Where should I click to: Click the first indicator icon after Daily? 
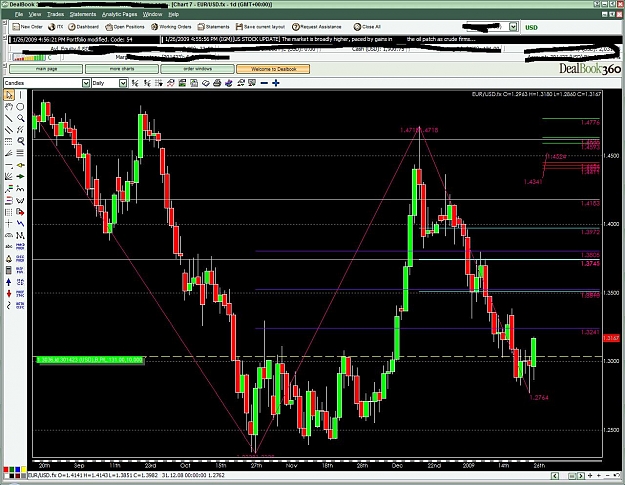point(135,83)
